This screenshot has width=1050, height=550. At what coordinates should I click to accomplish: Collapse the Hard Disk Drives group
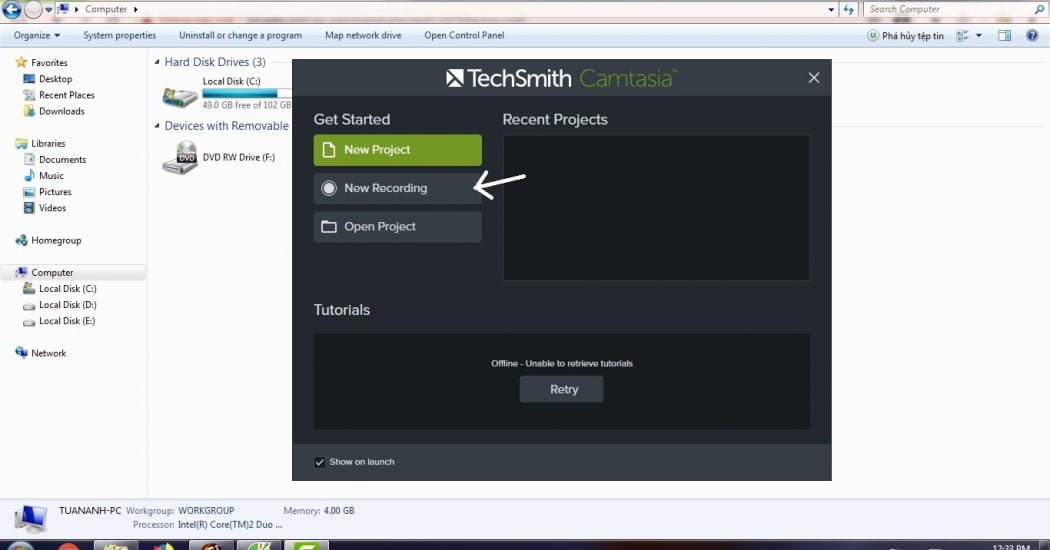(157, 62)
